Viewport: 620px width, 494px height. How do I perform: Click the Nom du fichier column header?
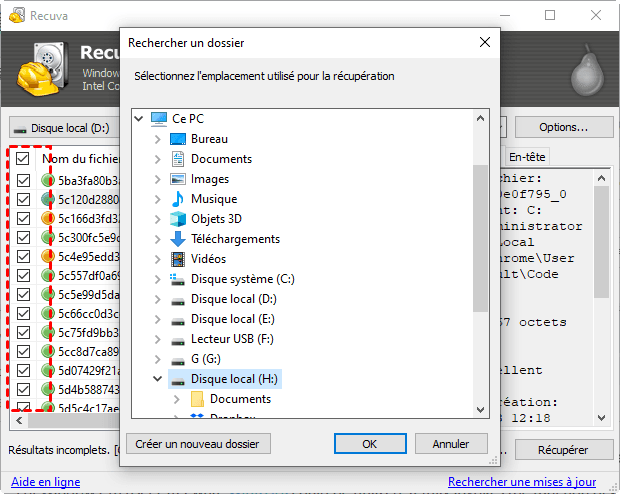80,159
